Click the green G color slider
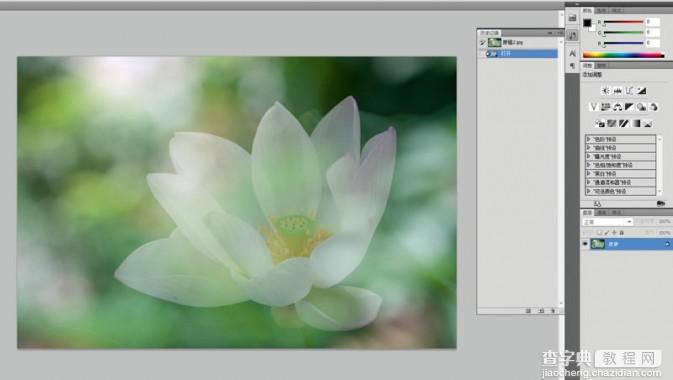 [x=623, y=33]
